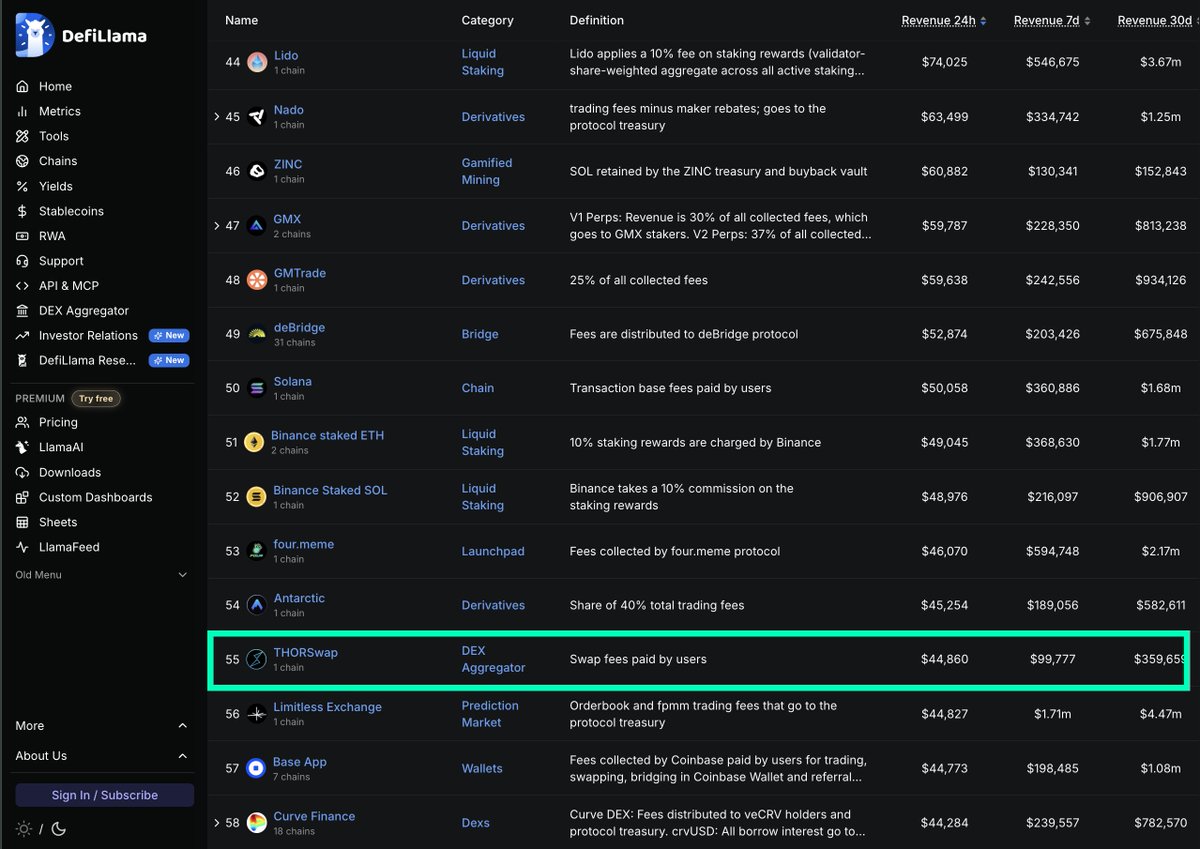Viewport: 1200px width, 849px height.
Task: Open Pricing in sidebar
Action: (58, 423)
